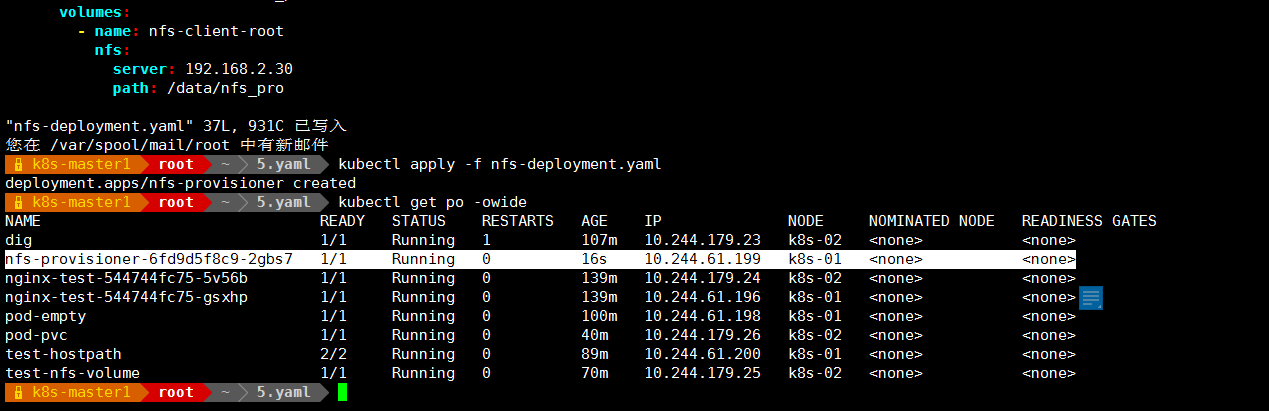Click node k8s-02 in the dig row
The height and width of the screenshot is (411, 1269).
pos(815,240)
